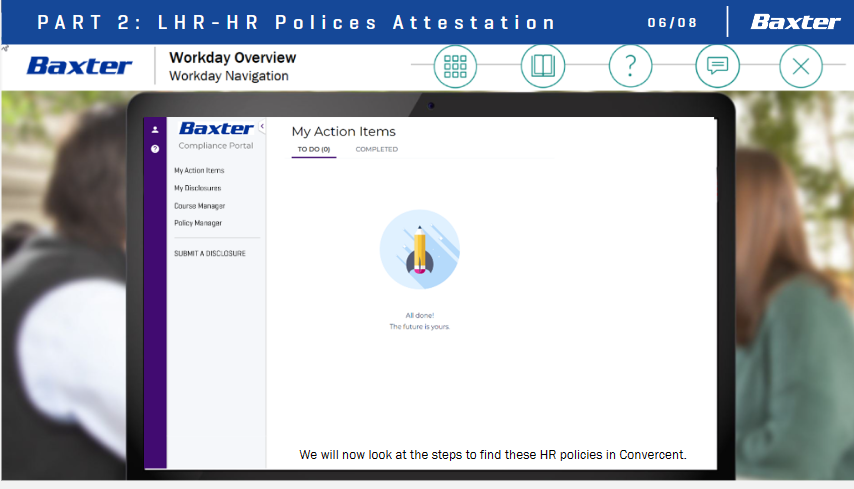854x489 pixels.
Task: Click the user profile icon in purple sidebar
Action: (x=155, y=130)
